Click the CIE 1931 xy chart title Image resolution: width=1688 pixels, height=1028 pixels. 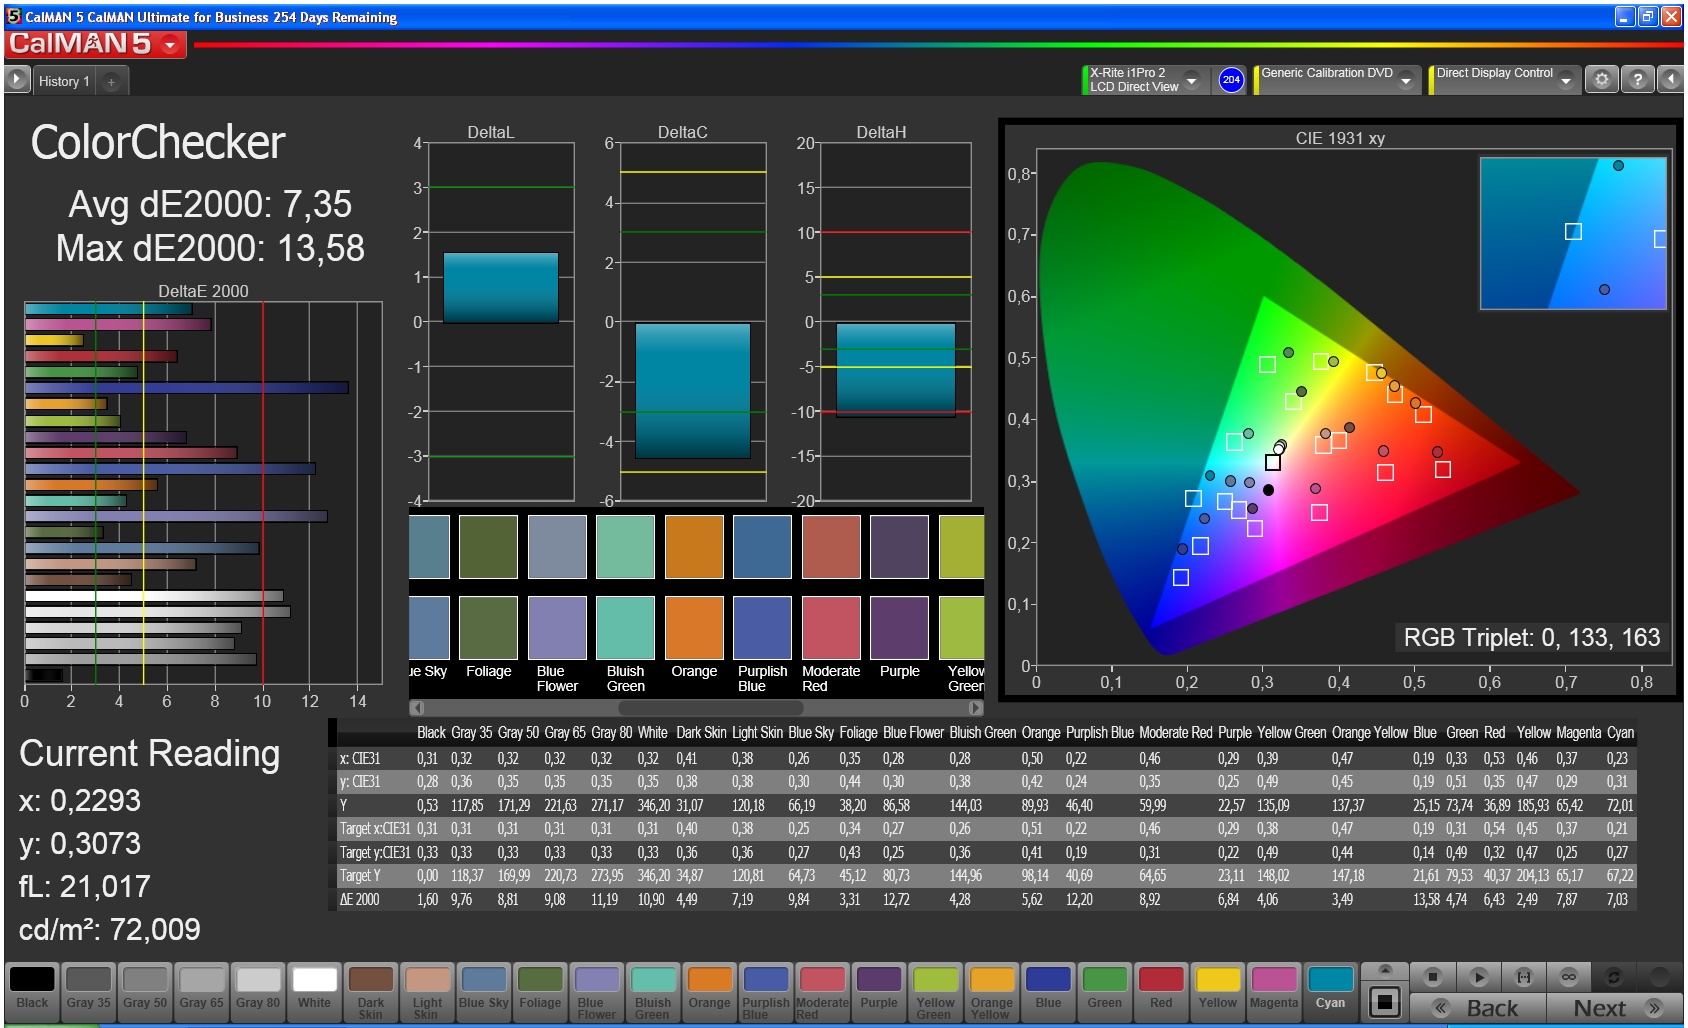click(x=1340, y=138)
